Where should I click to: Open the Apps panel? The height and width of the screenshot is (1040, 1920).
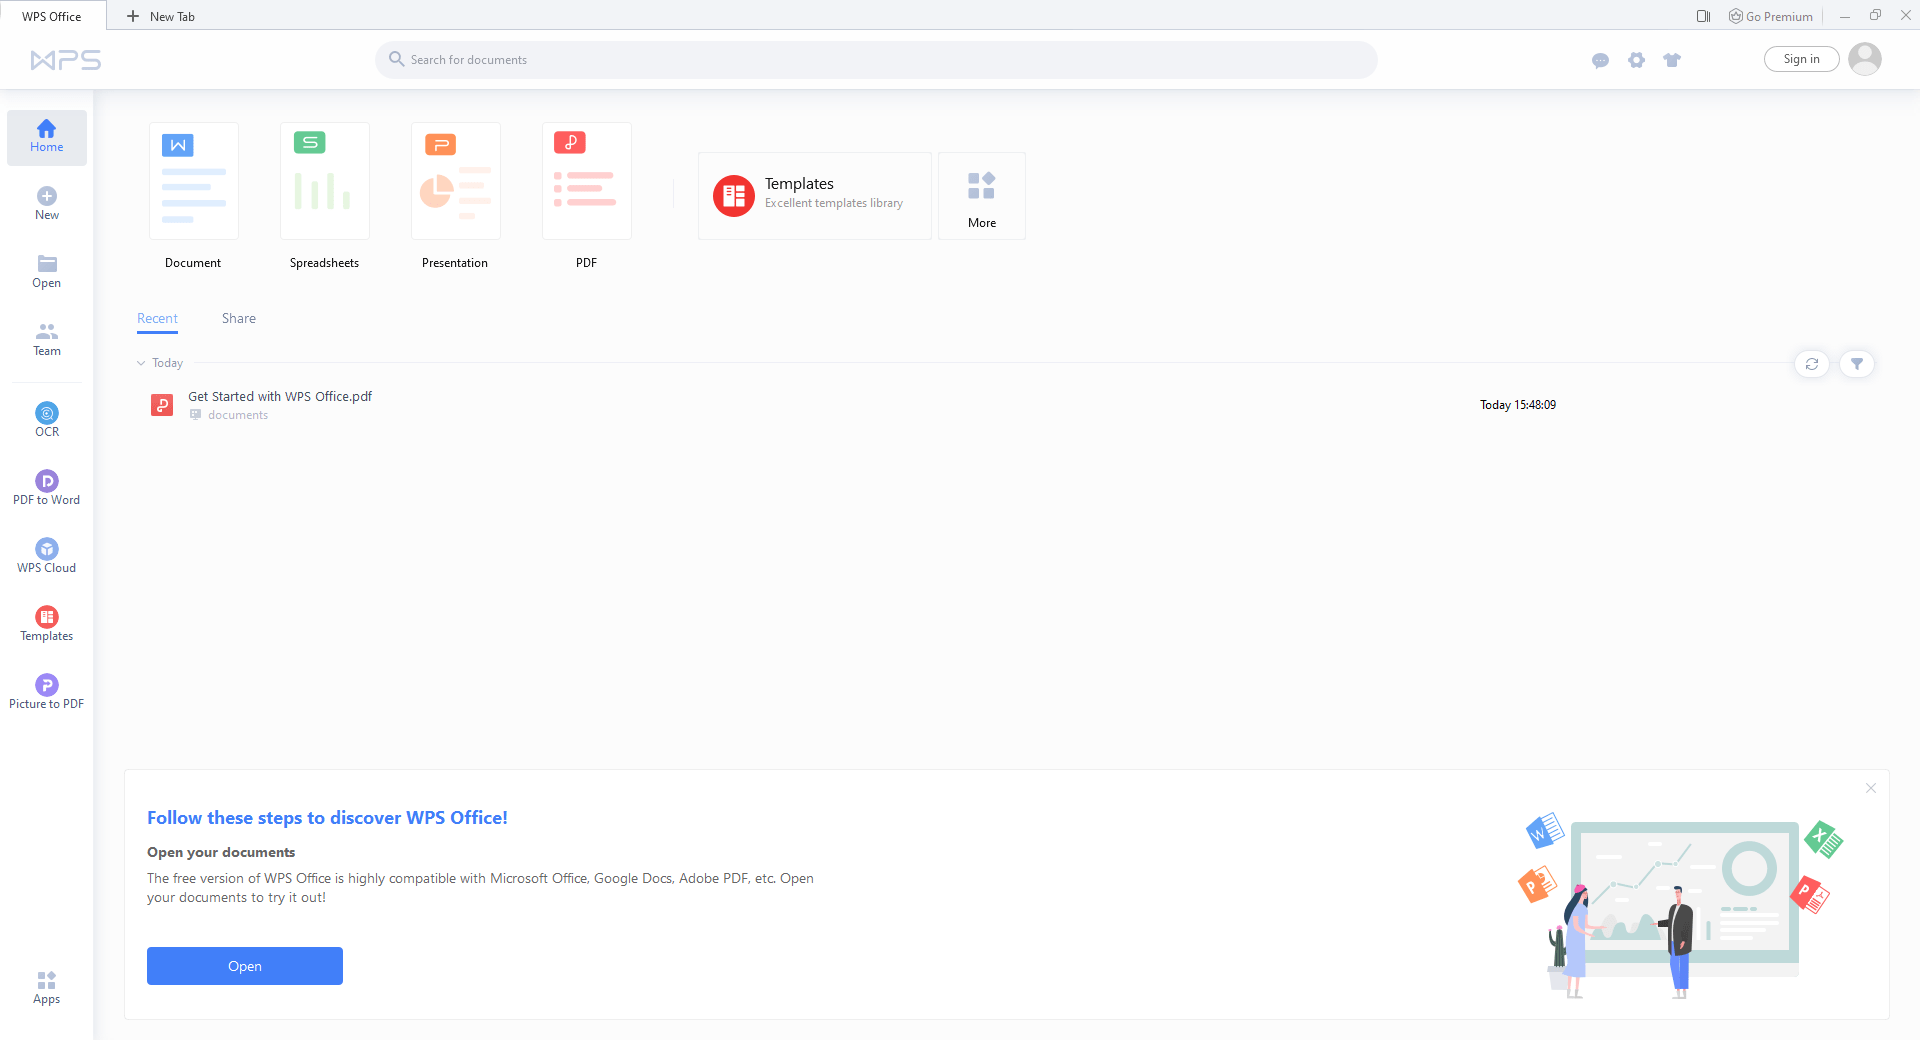point(47,987)
